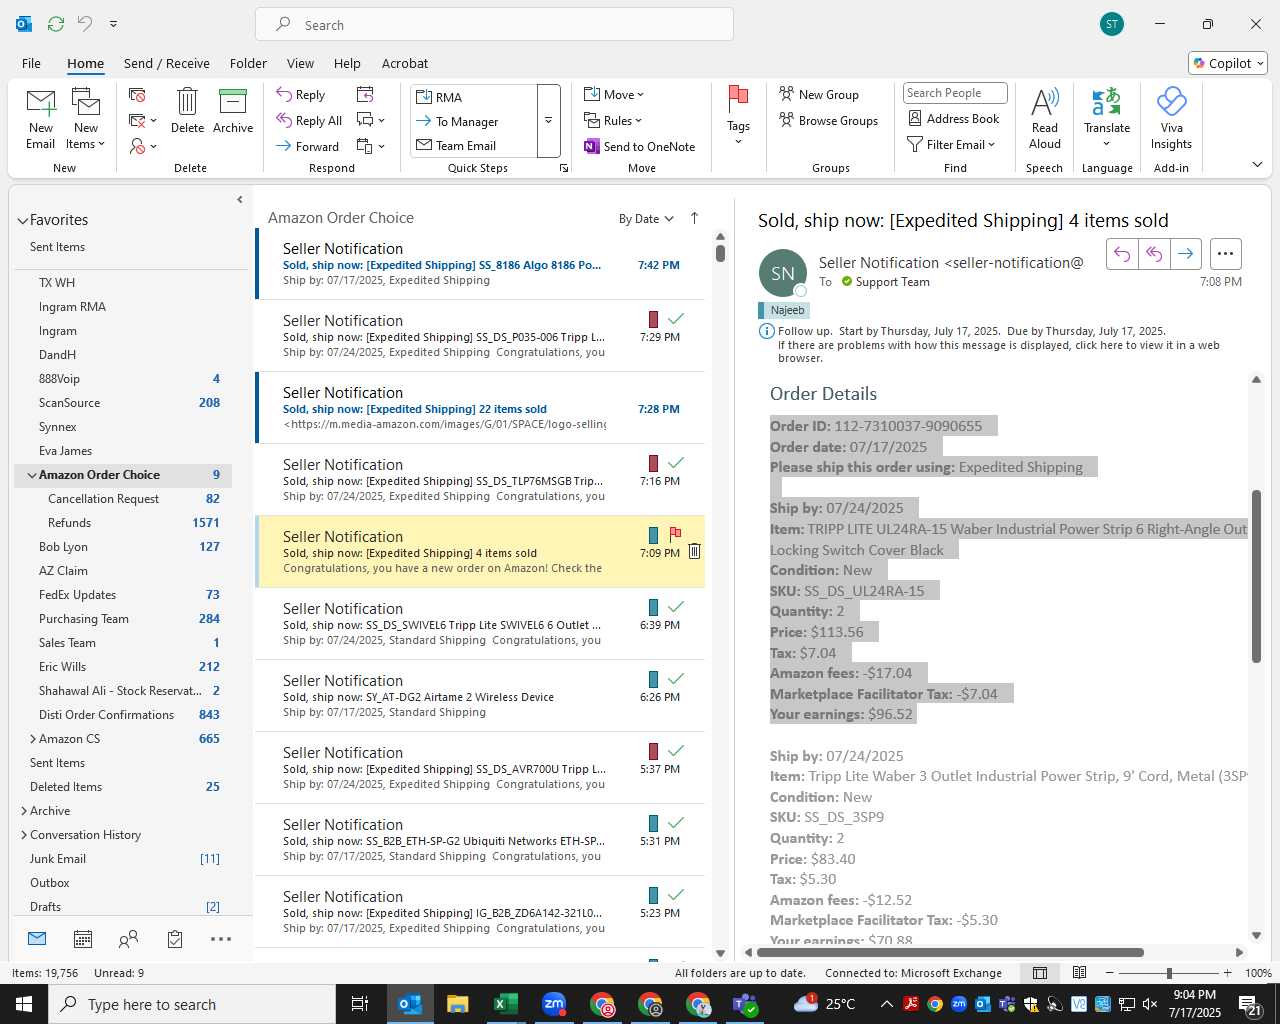The height and width of the screenshot is (1024, 1280).
Task: Click the zoom slider handle in status bar
Action: pyautogui.click(x=1168, y=973)
